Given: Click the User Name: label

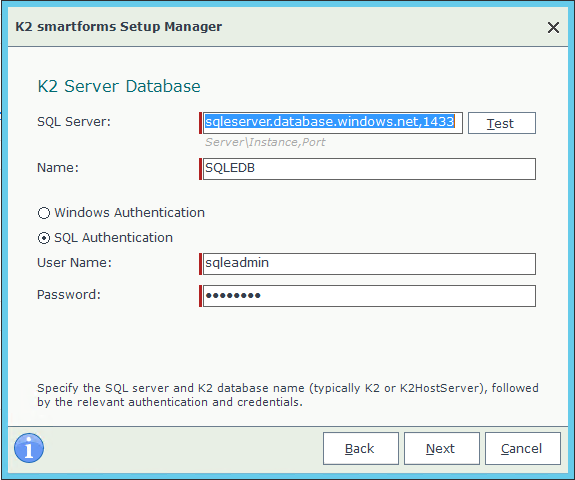Looking at the screenshot, I should click(x=74, y=263).
